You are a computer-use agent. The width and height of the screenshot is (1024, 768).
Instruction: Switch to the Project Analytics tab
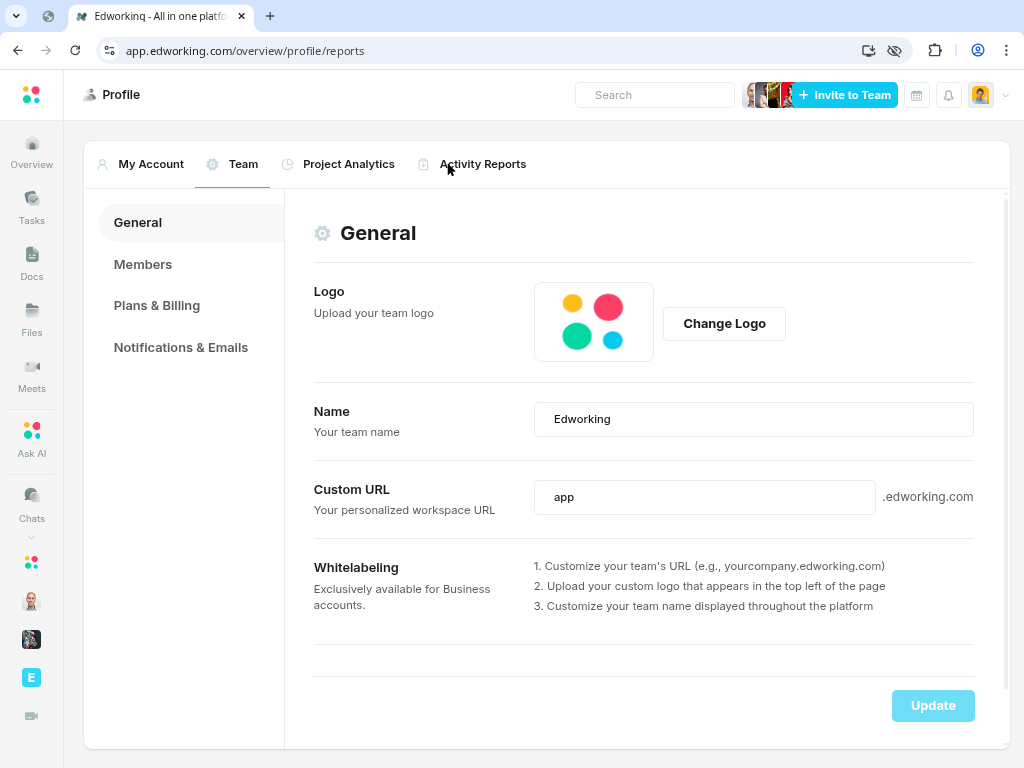[x=338, y=164]
